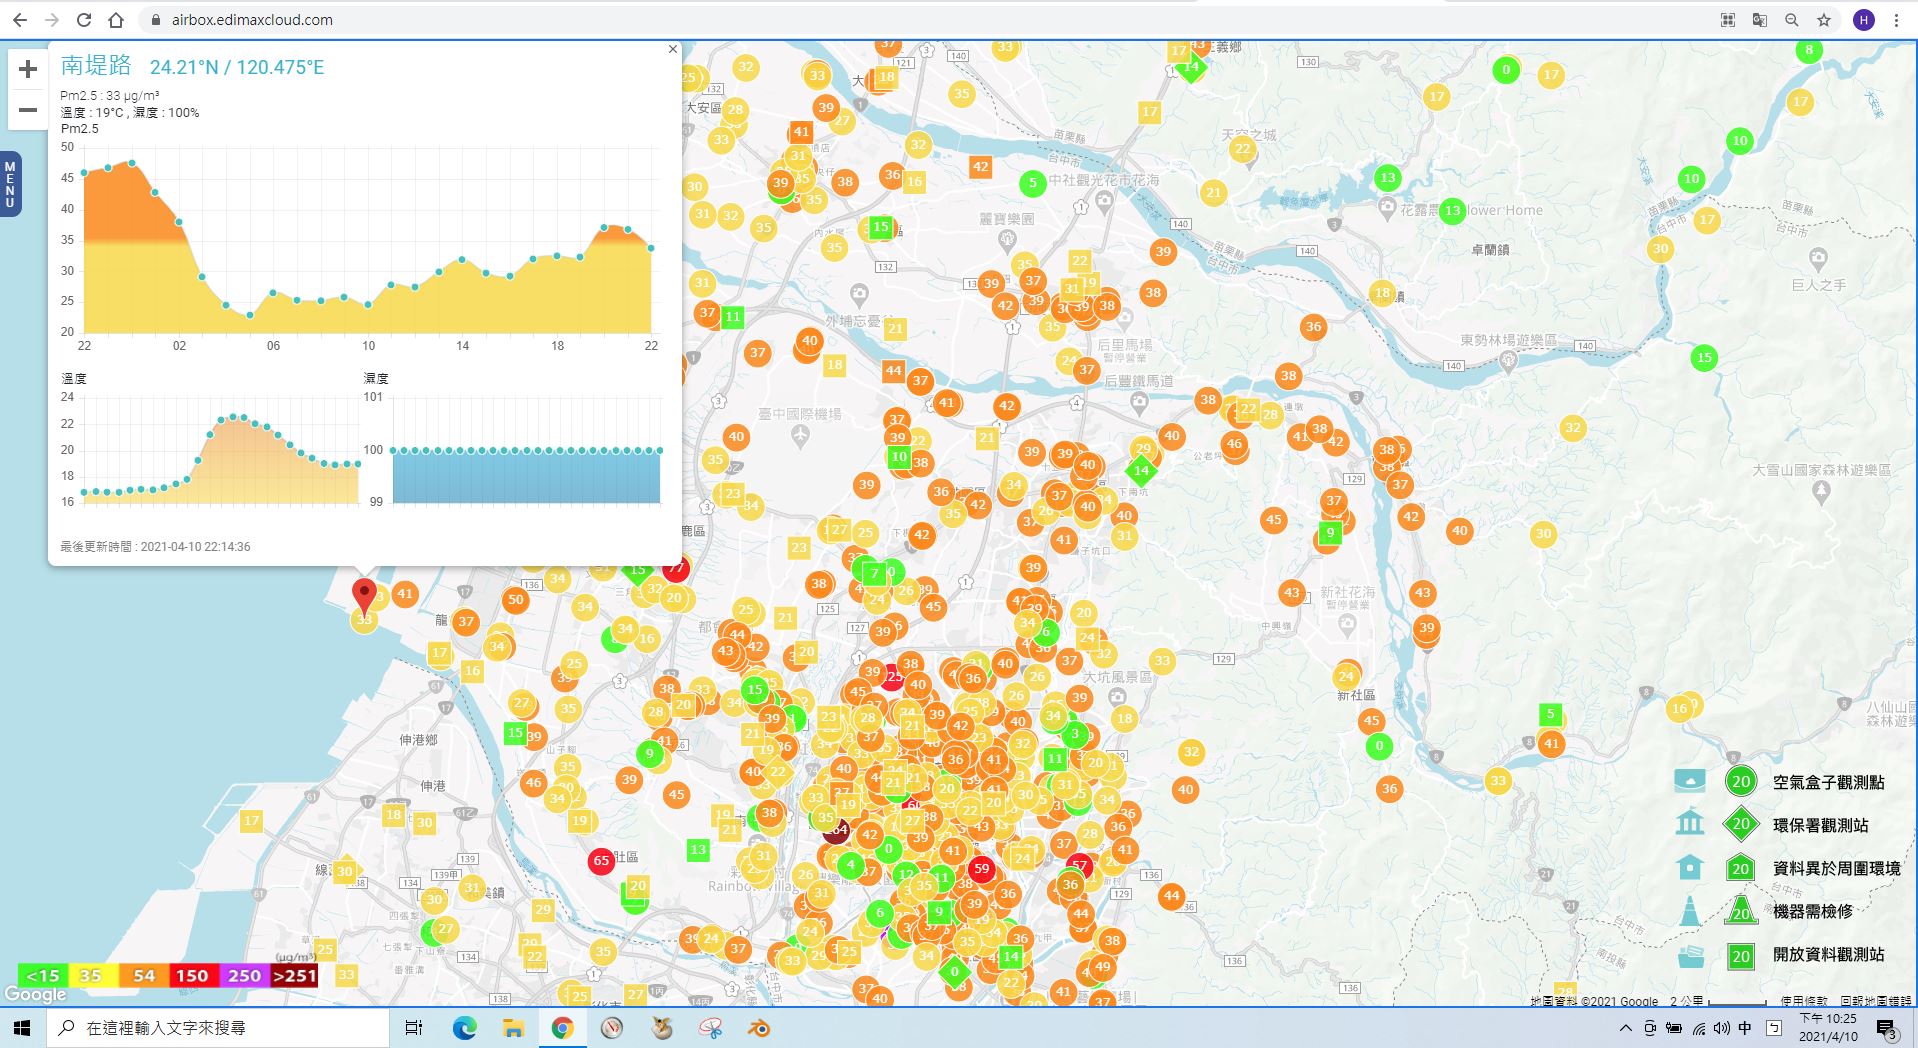Open the Google Translate page icon

(x=1759, y=20)
